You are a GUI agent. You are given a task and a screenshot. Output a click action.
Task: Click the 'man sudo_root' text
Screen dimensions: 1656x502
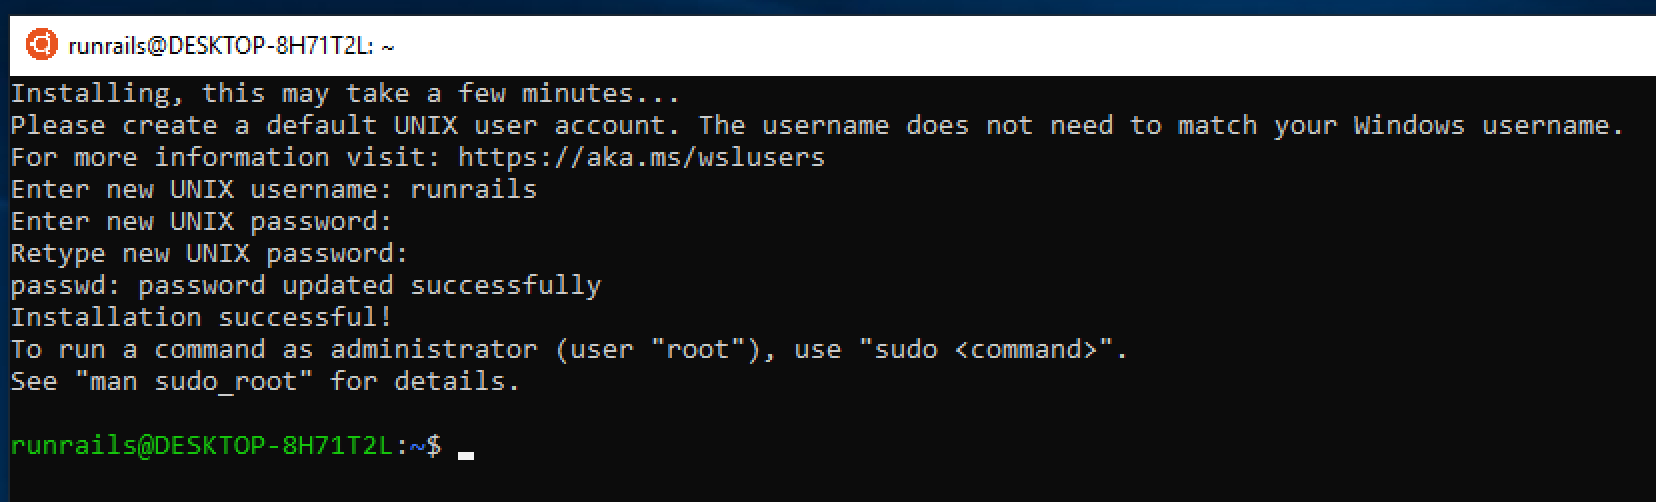click(194, 382)
